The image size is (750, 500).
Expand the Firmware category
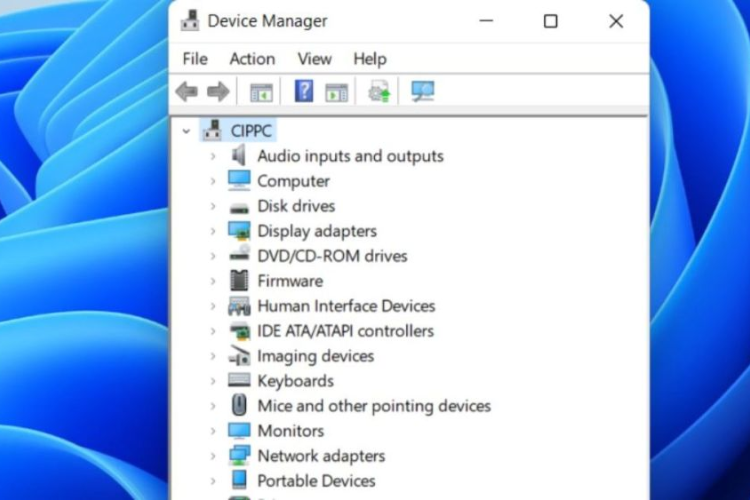click(213, 281)
